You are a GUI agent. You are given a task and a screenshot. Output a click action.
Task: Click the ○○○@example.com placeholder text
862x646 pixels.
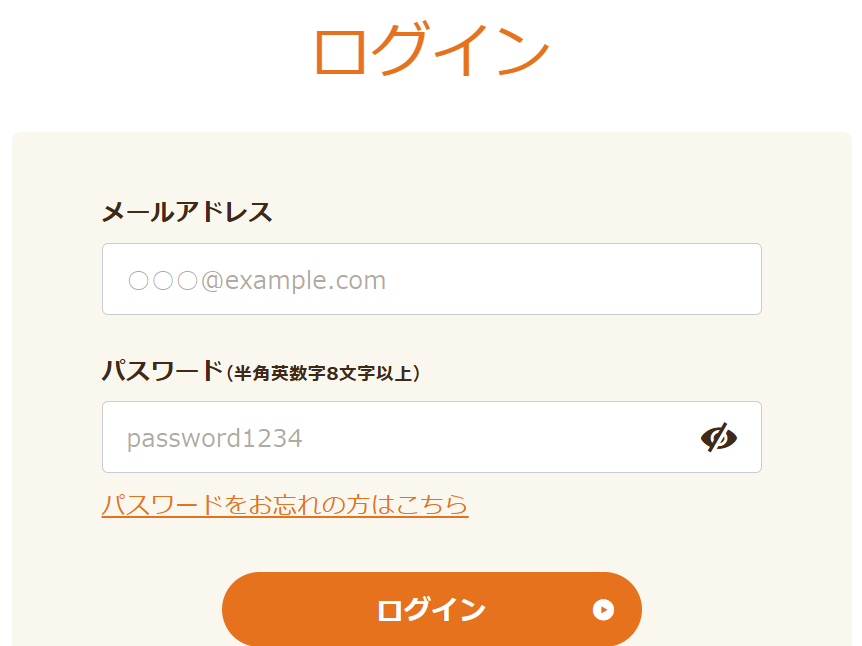click(x=257, y=280)
